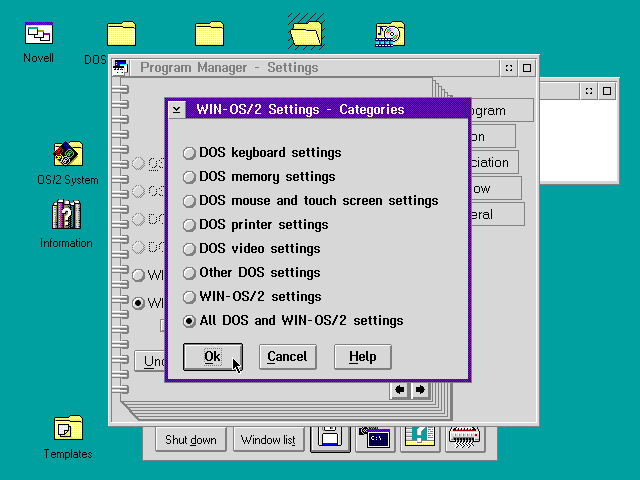Maximize the Program Manager Settings window
The image size is (640, 480).
coord(527,68)
